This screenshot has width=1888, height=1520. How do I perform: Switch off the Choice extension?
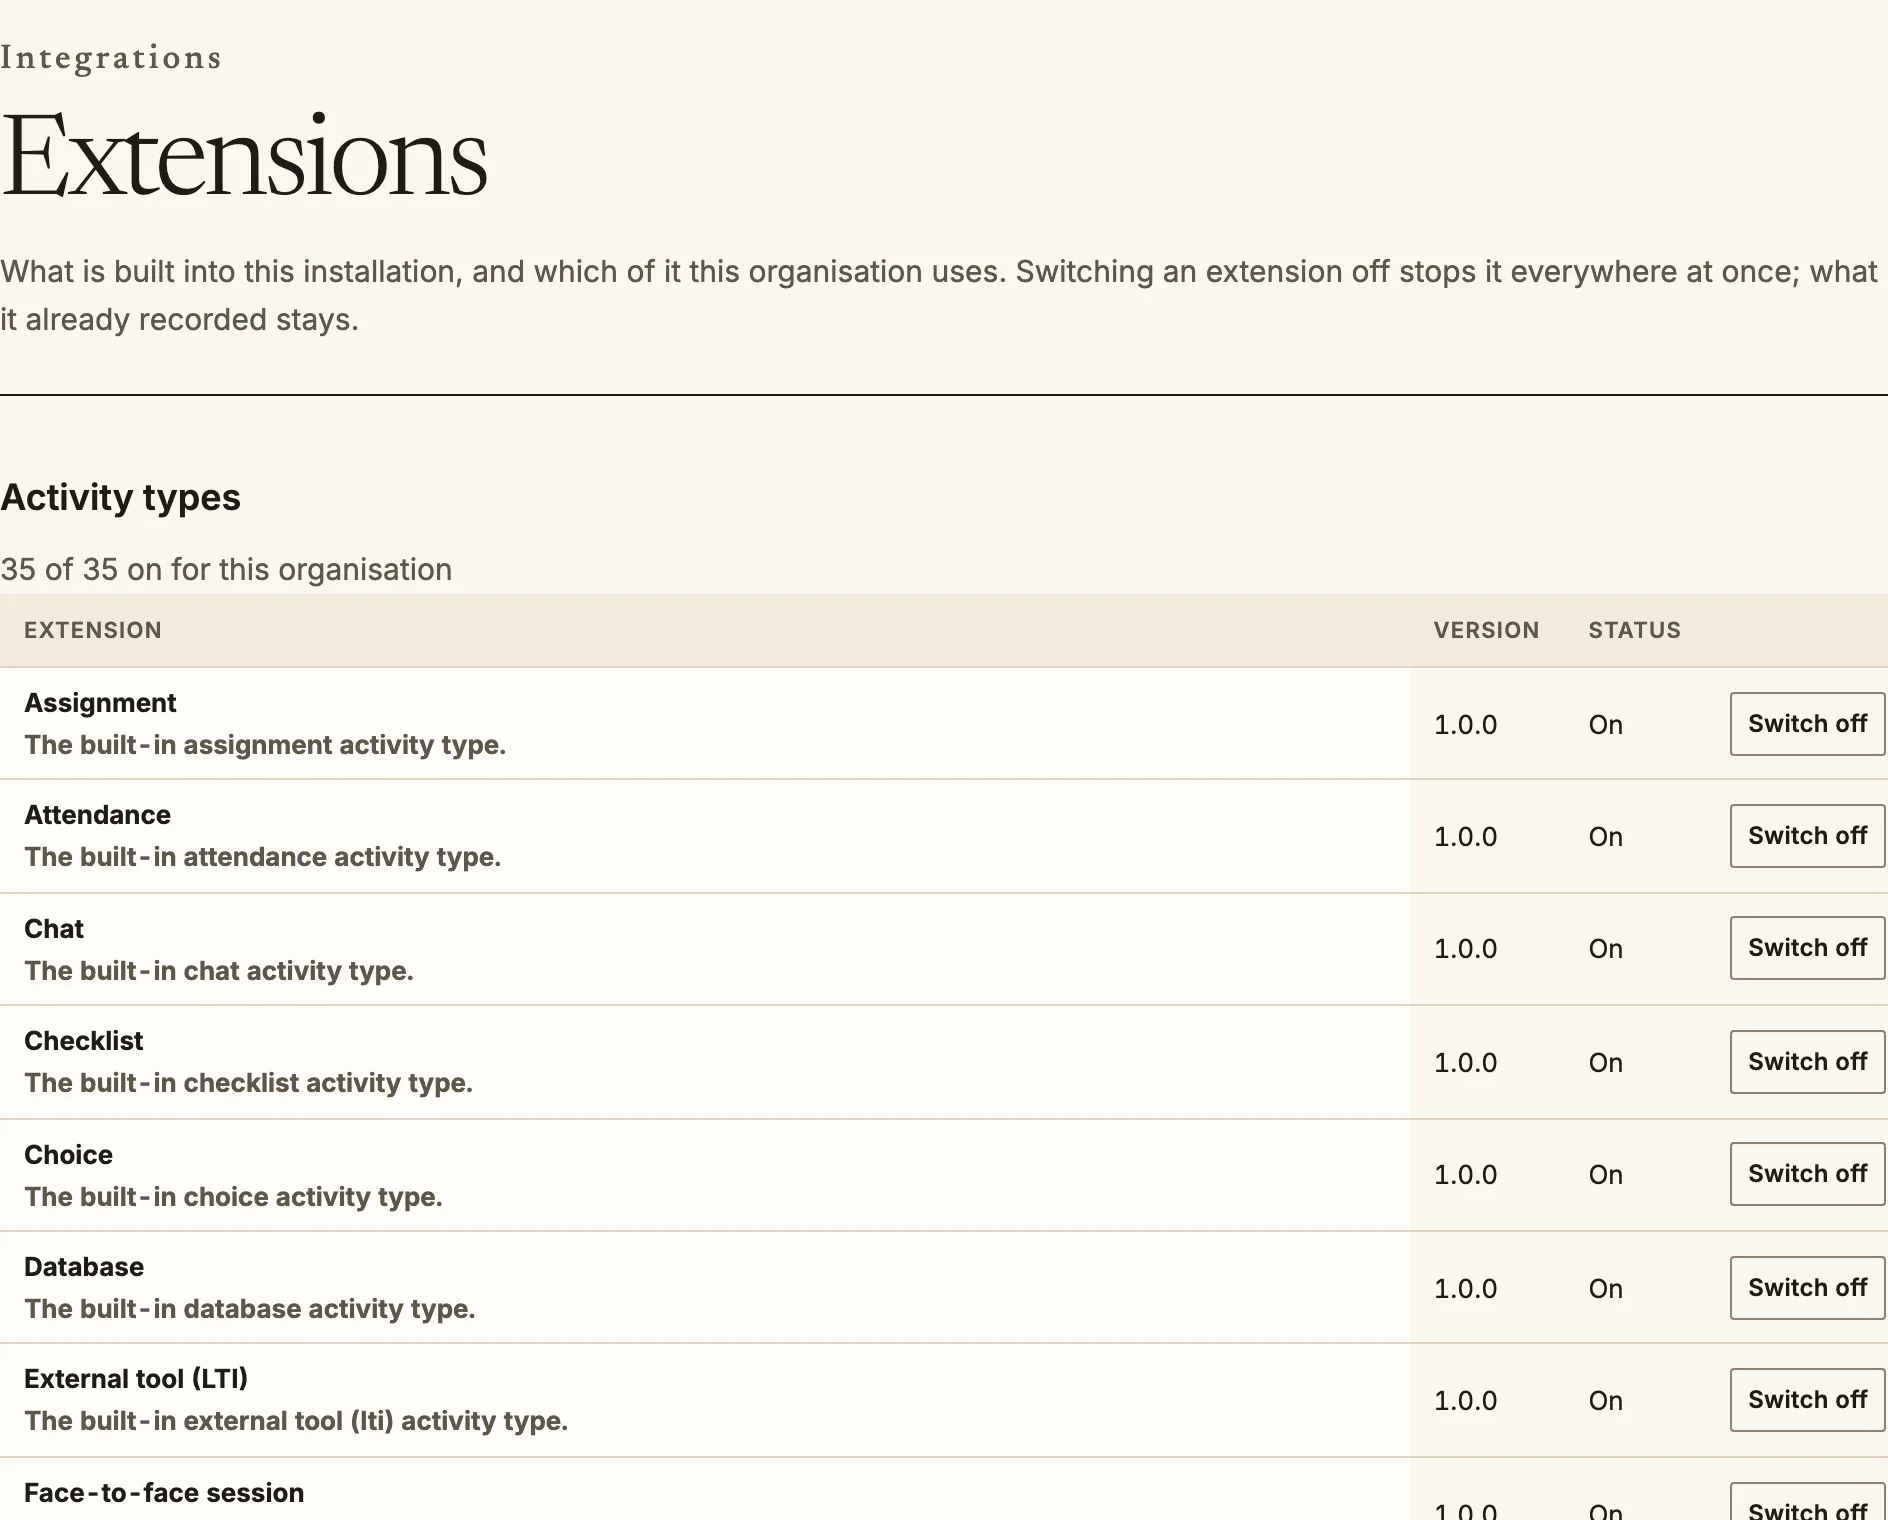coord(1807,1174)
